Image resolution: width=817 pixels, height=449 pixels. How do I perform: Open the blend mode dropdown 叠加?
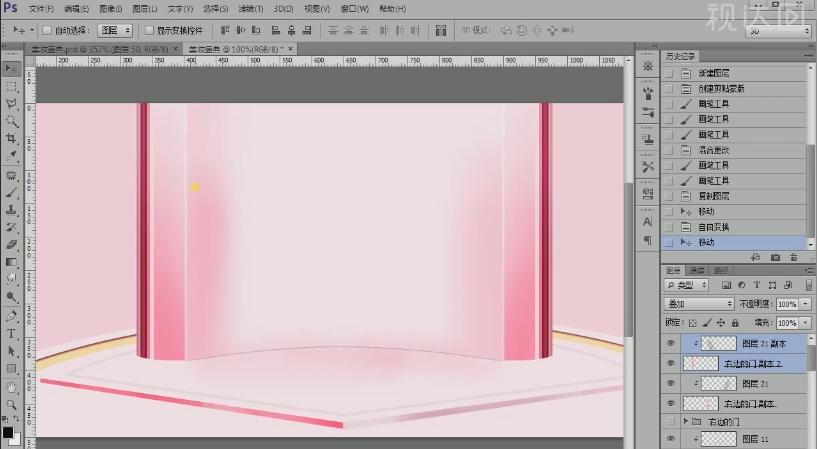pos(700,303)
